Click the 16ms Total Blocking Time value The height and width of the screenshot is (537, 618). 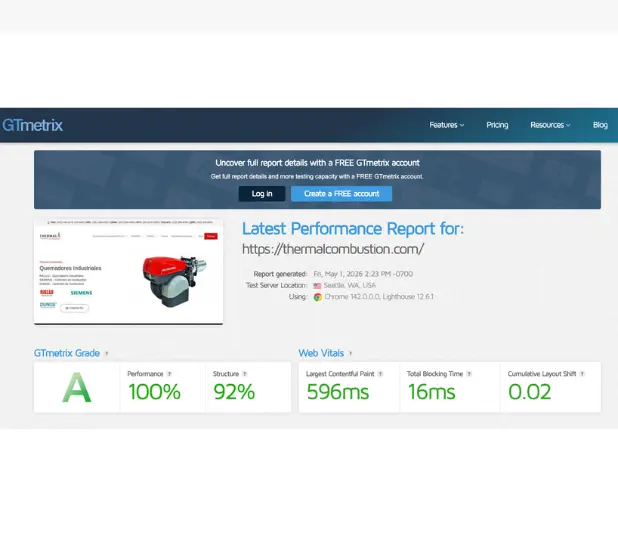click(432, 392)
